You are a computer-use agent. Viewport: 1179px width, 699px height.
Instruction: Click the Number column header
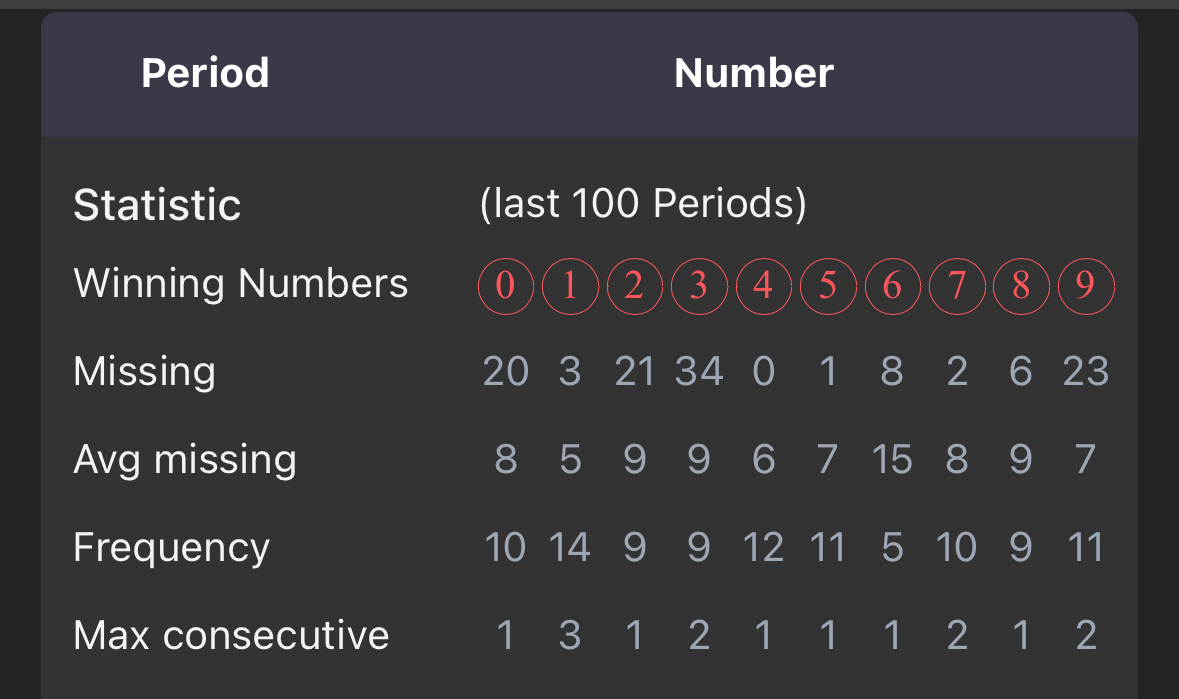coord(753,73)
